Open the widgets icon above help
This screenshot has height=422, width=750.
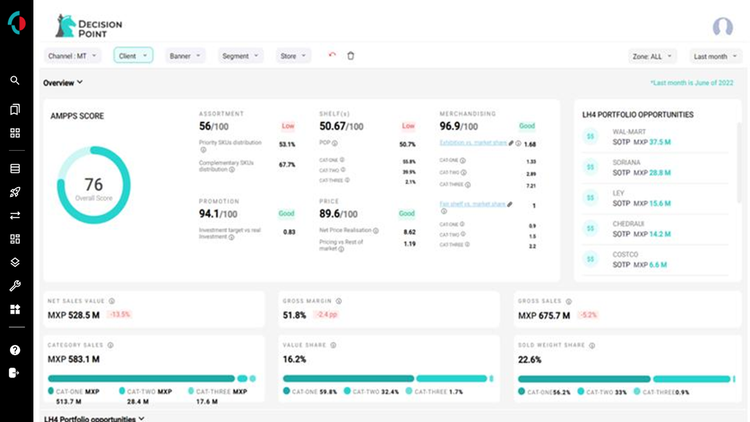click(x=15, y=310)
